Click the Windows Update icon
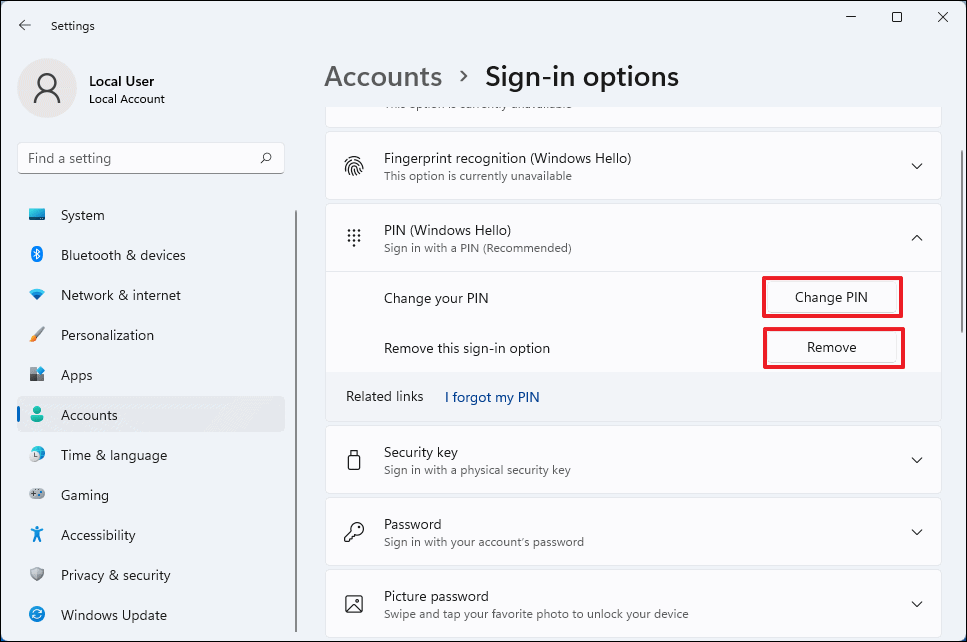 point(37,615)
